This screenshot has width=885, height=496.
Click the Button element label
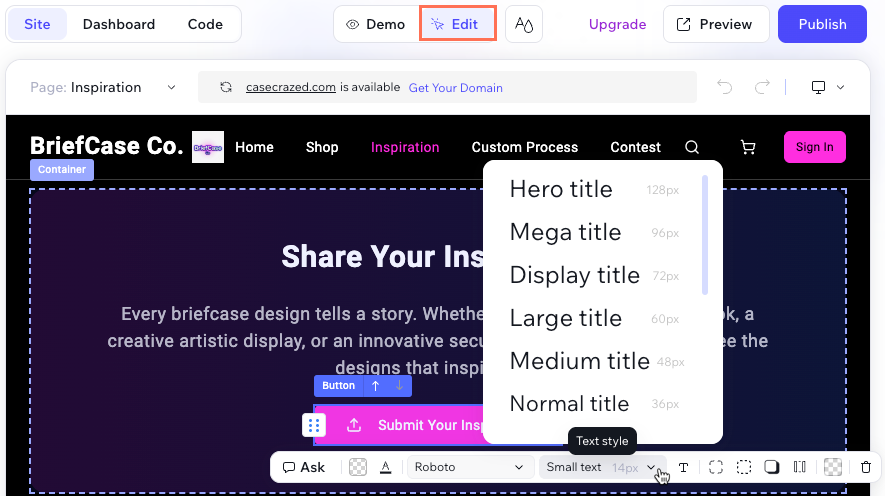[x=338, y=385]
